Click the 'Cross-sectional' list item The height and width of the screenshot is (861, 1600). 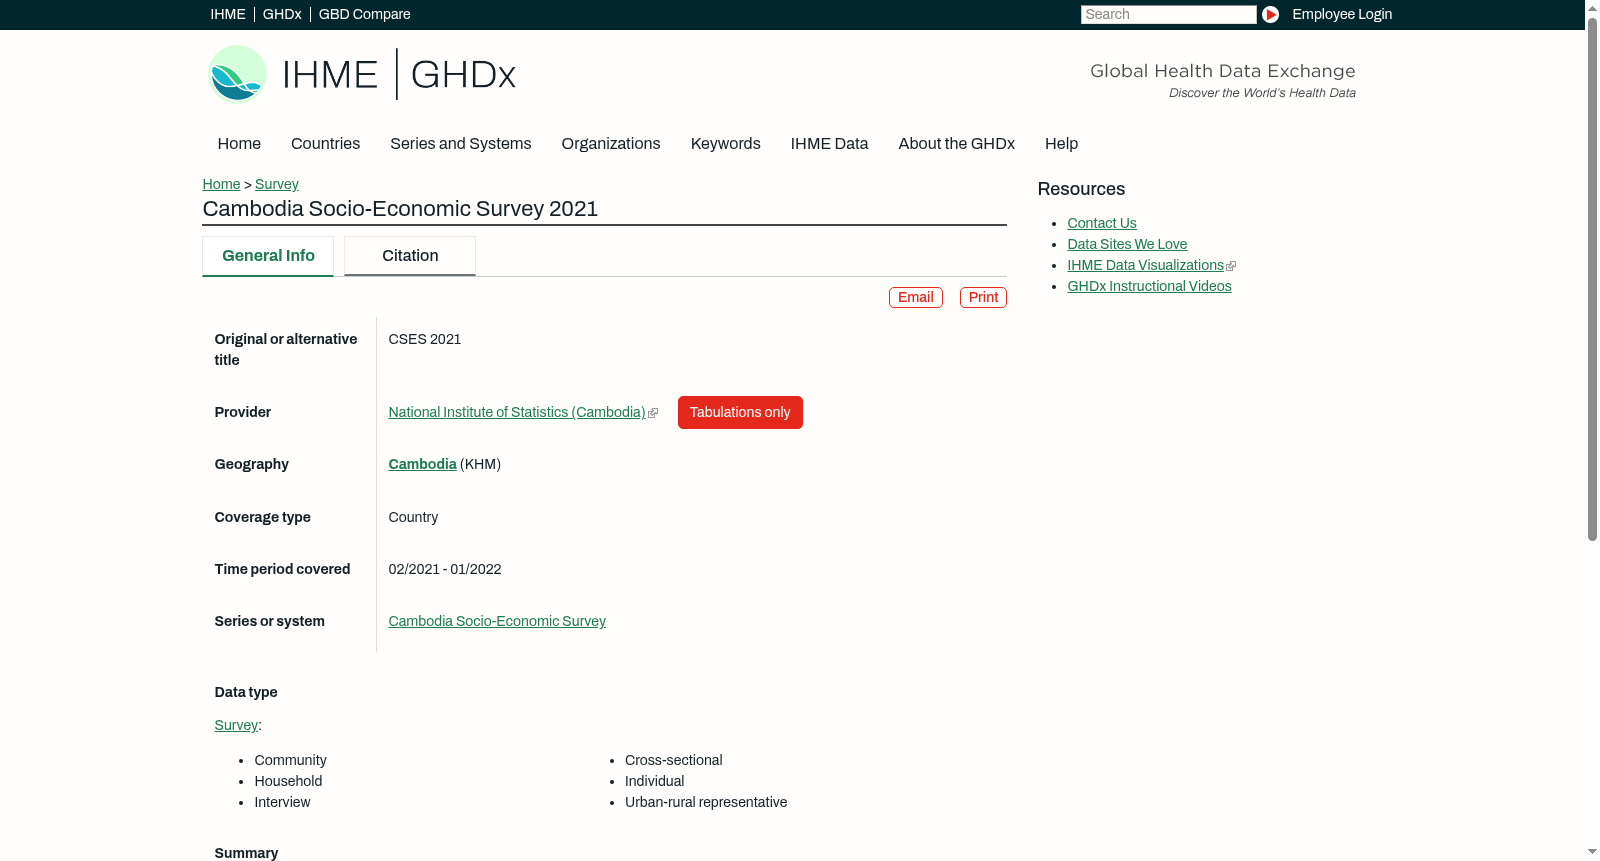[x=673, y=760]
